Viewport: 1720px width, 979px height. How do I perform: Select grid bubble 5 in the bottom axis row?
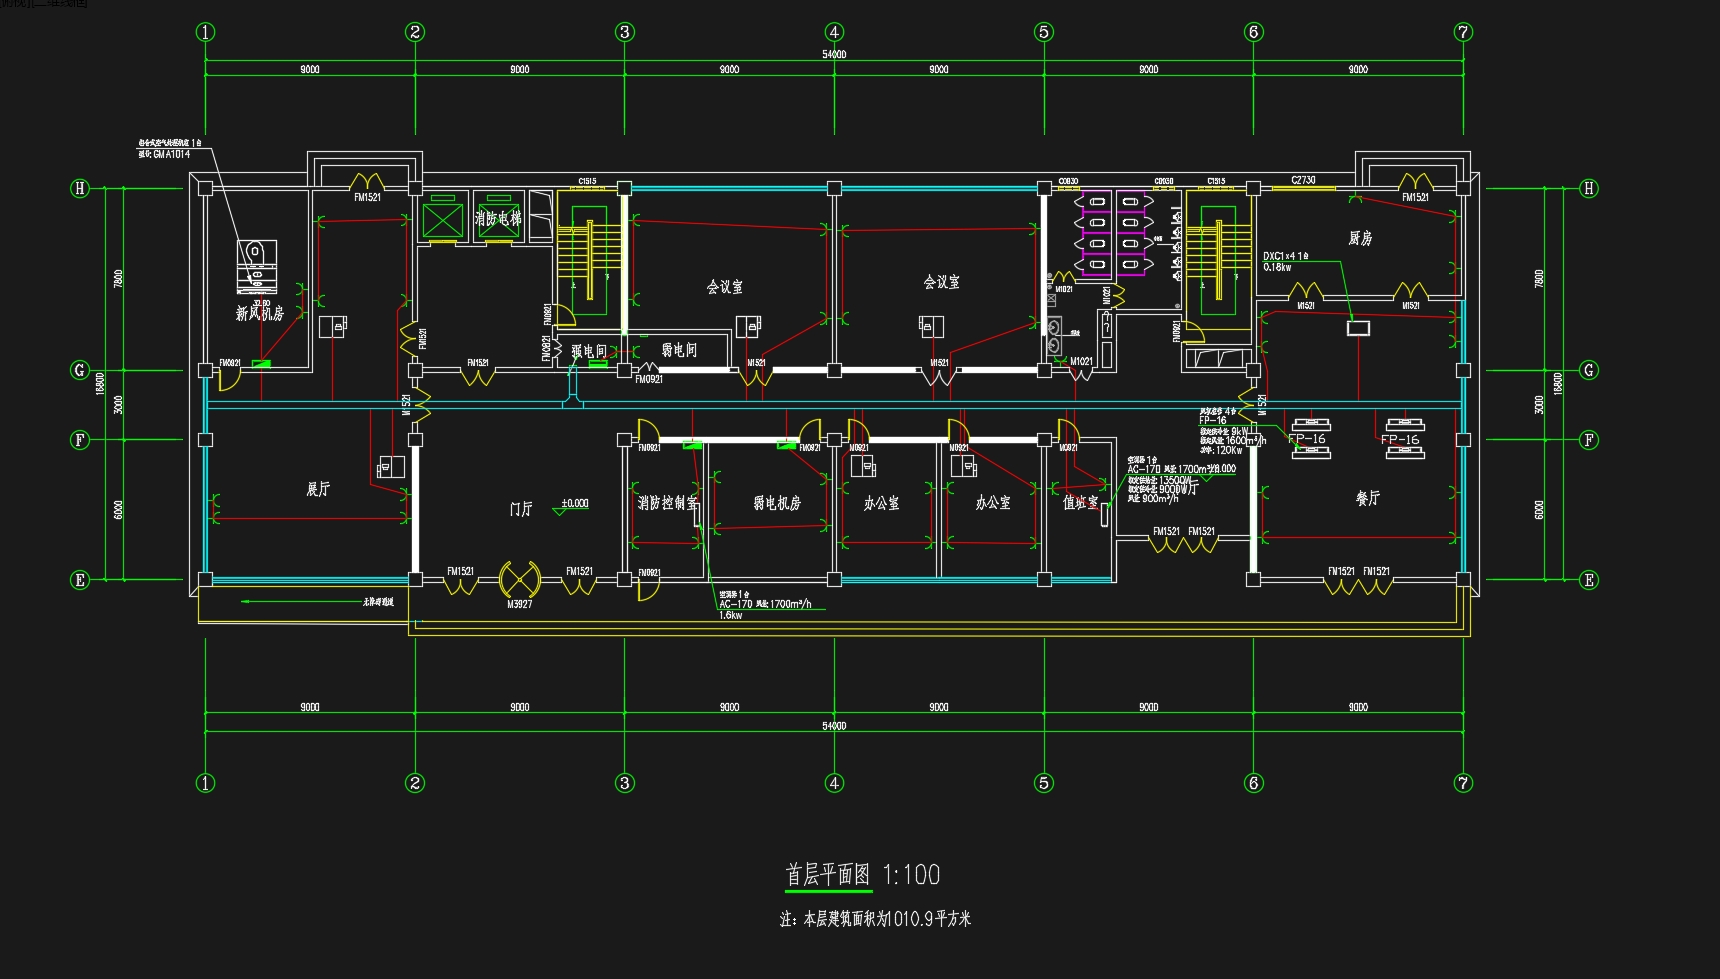click(1044, 783)
